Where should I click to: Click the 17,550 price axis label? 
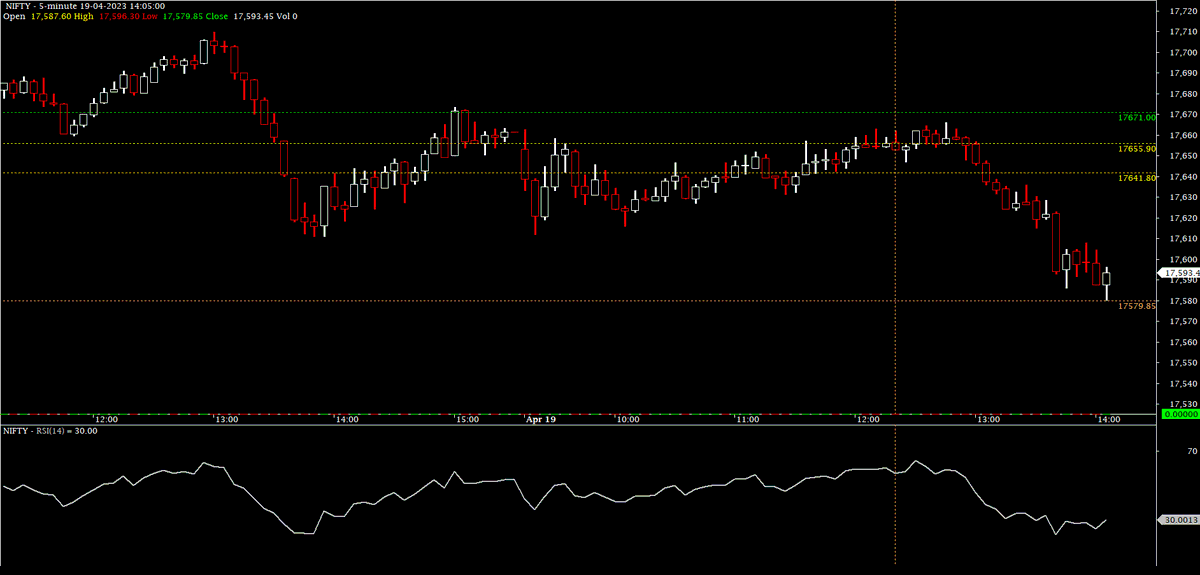(1182, 363)
